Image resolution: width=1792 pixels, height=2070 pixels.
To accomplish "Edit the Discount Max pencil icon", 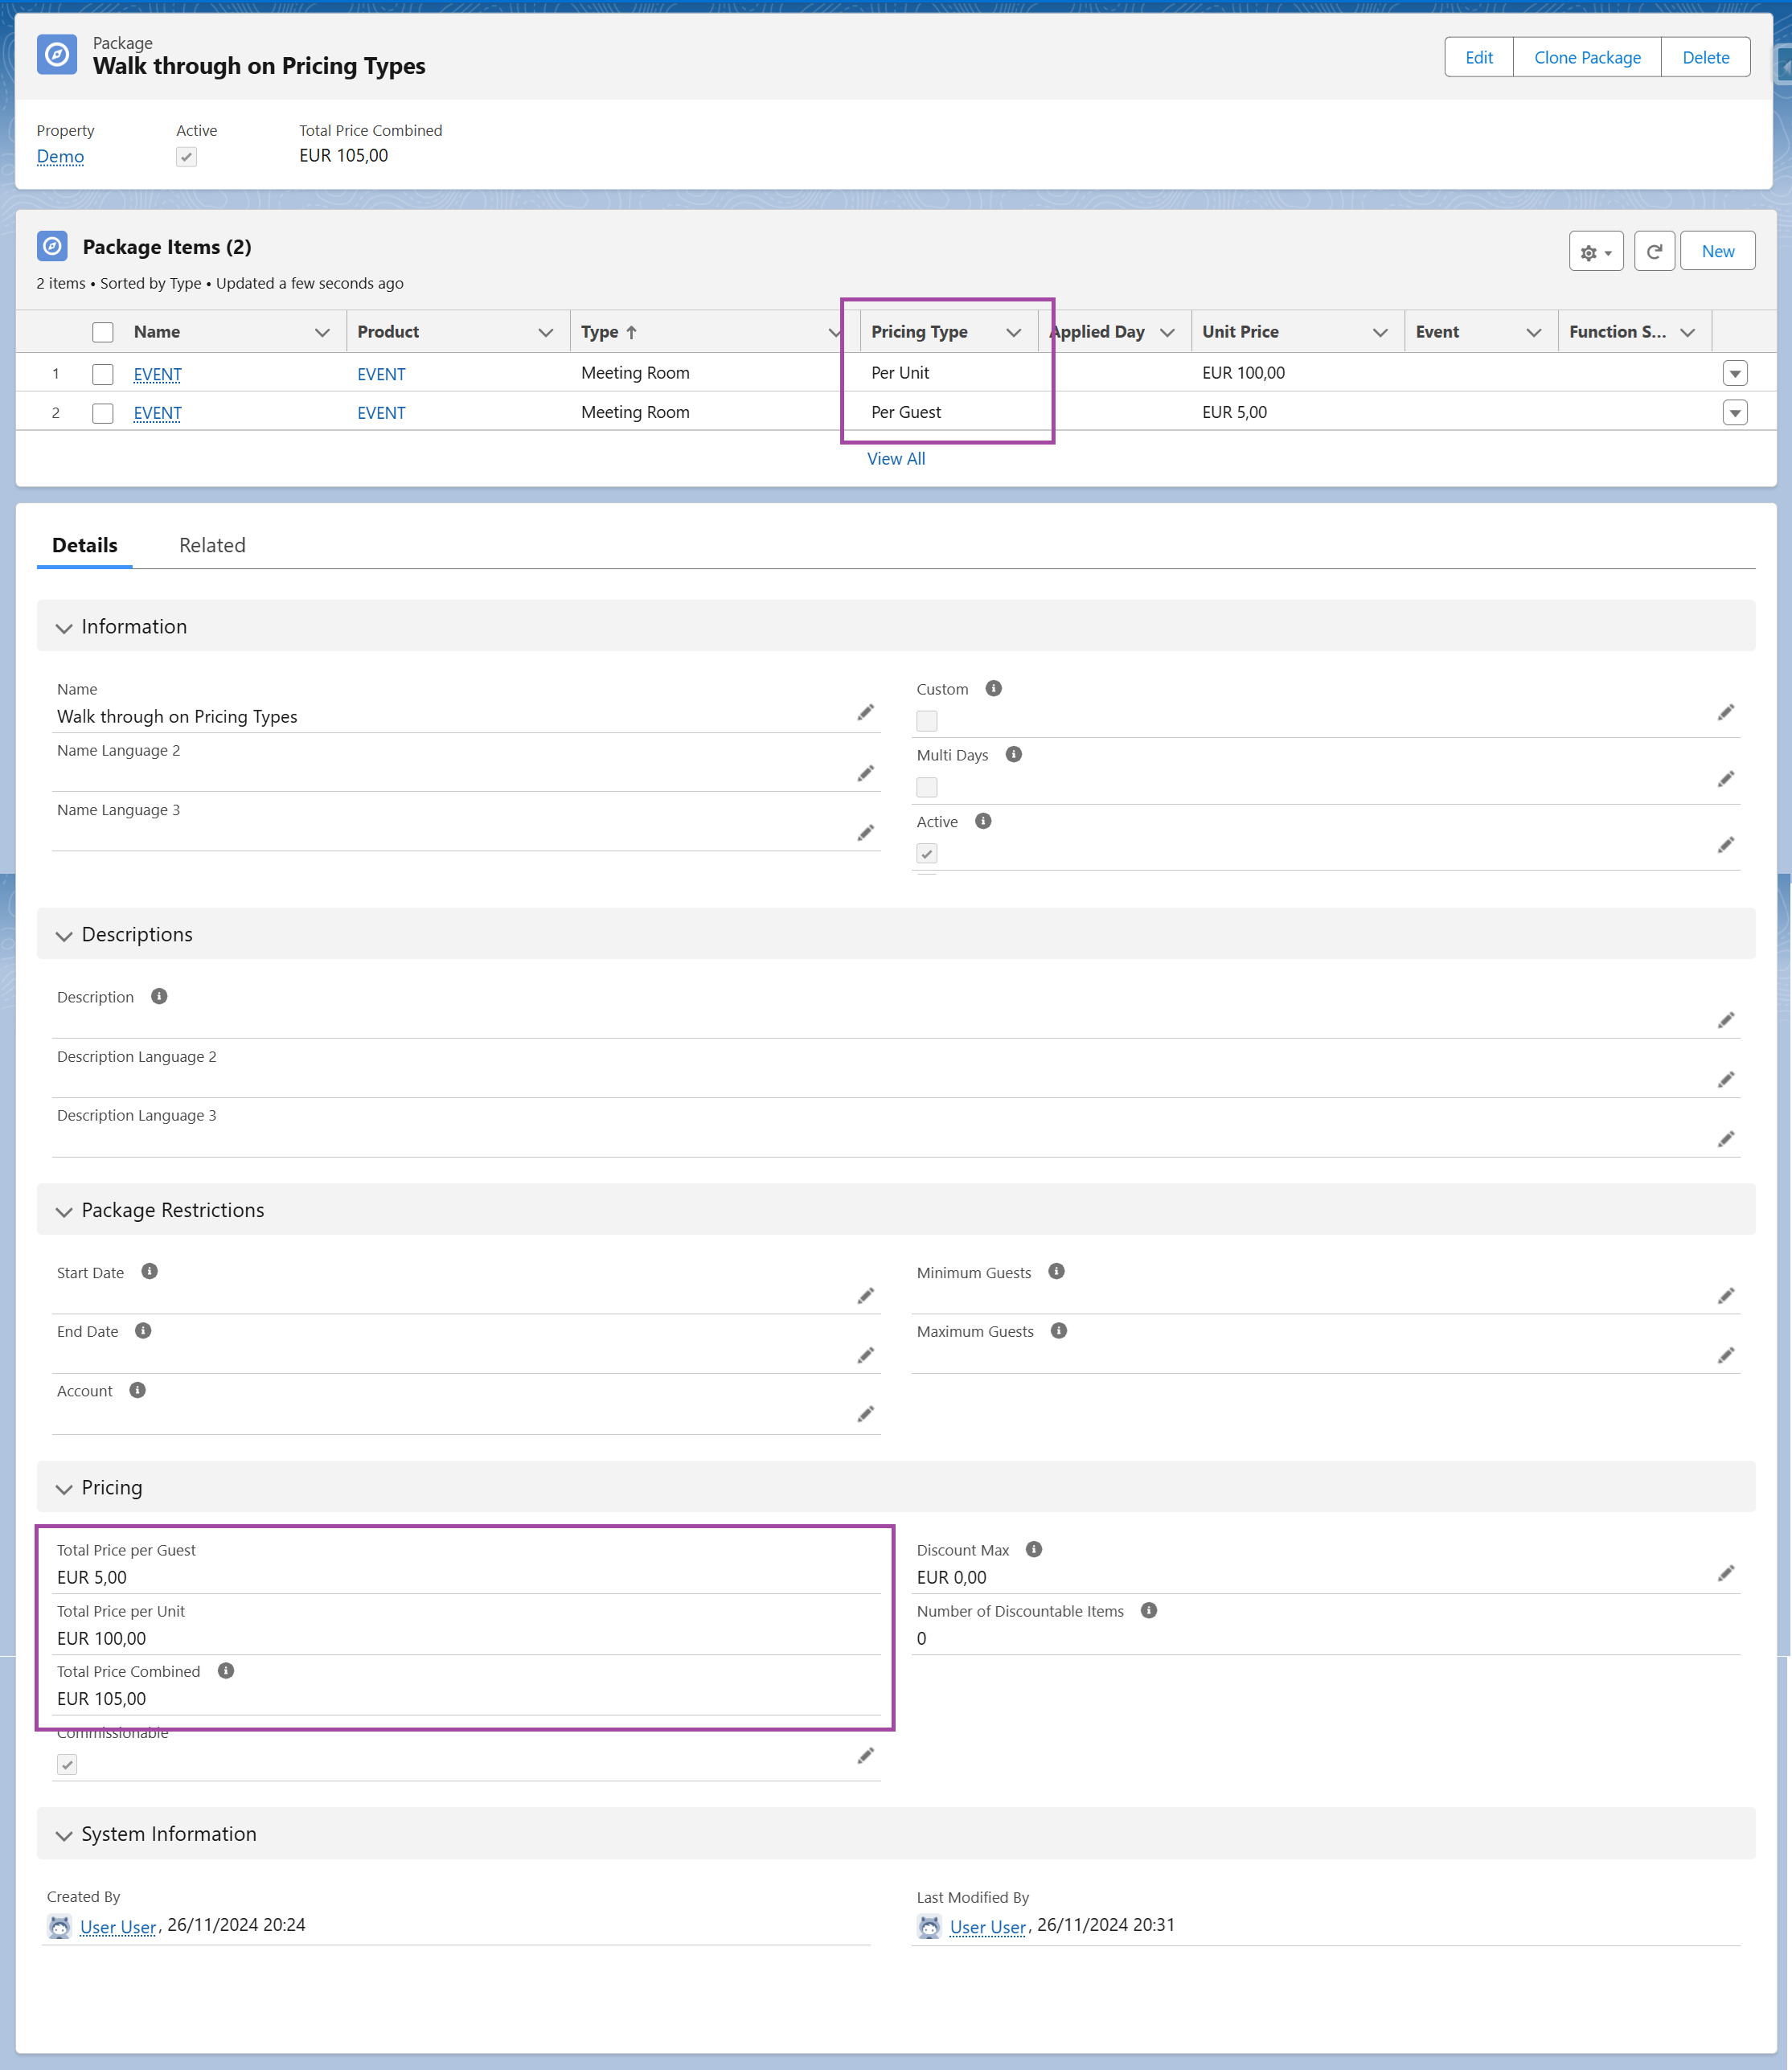I will [x=1726, y=1573].
